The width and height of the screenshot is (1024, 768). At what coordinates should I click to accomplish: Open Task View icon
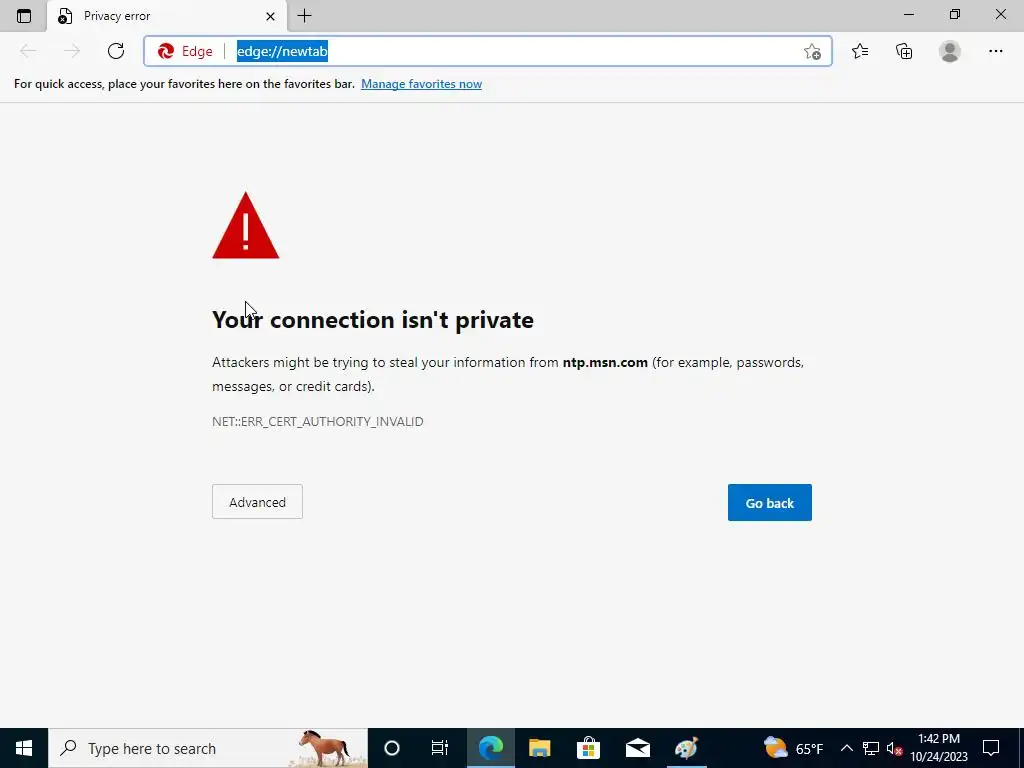[x=440, y=748]
